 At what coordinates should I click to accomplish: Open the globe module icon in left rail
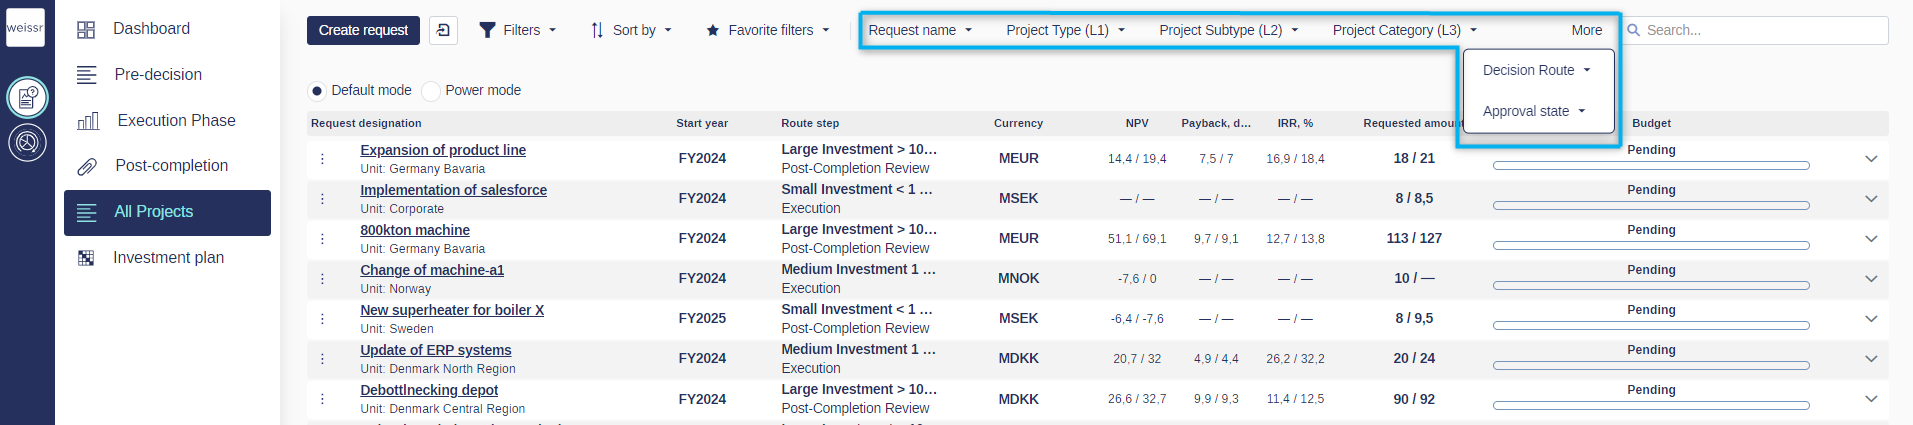pos(27,142)
